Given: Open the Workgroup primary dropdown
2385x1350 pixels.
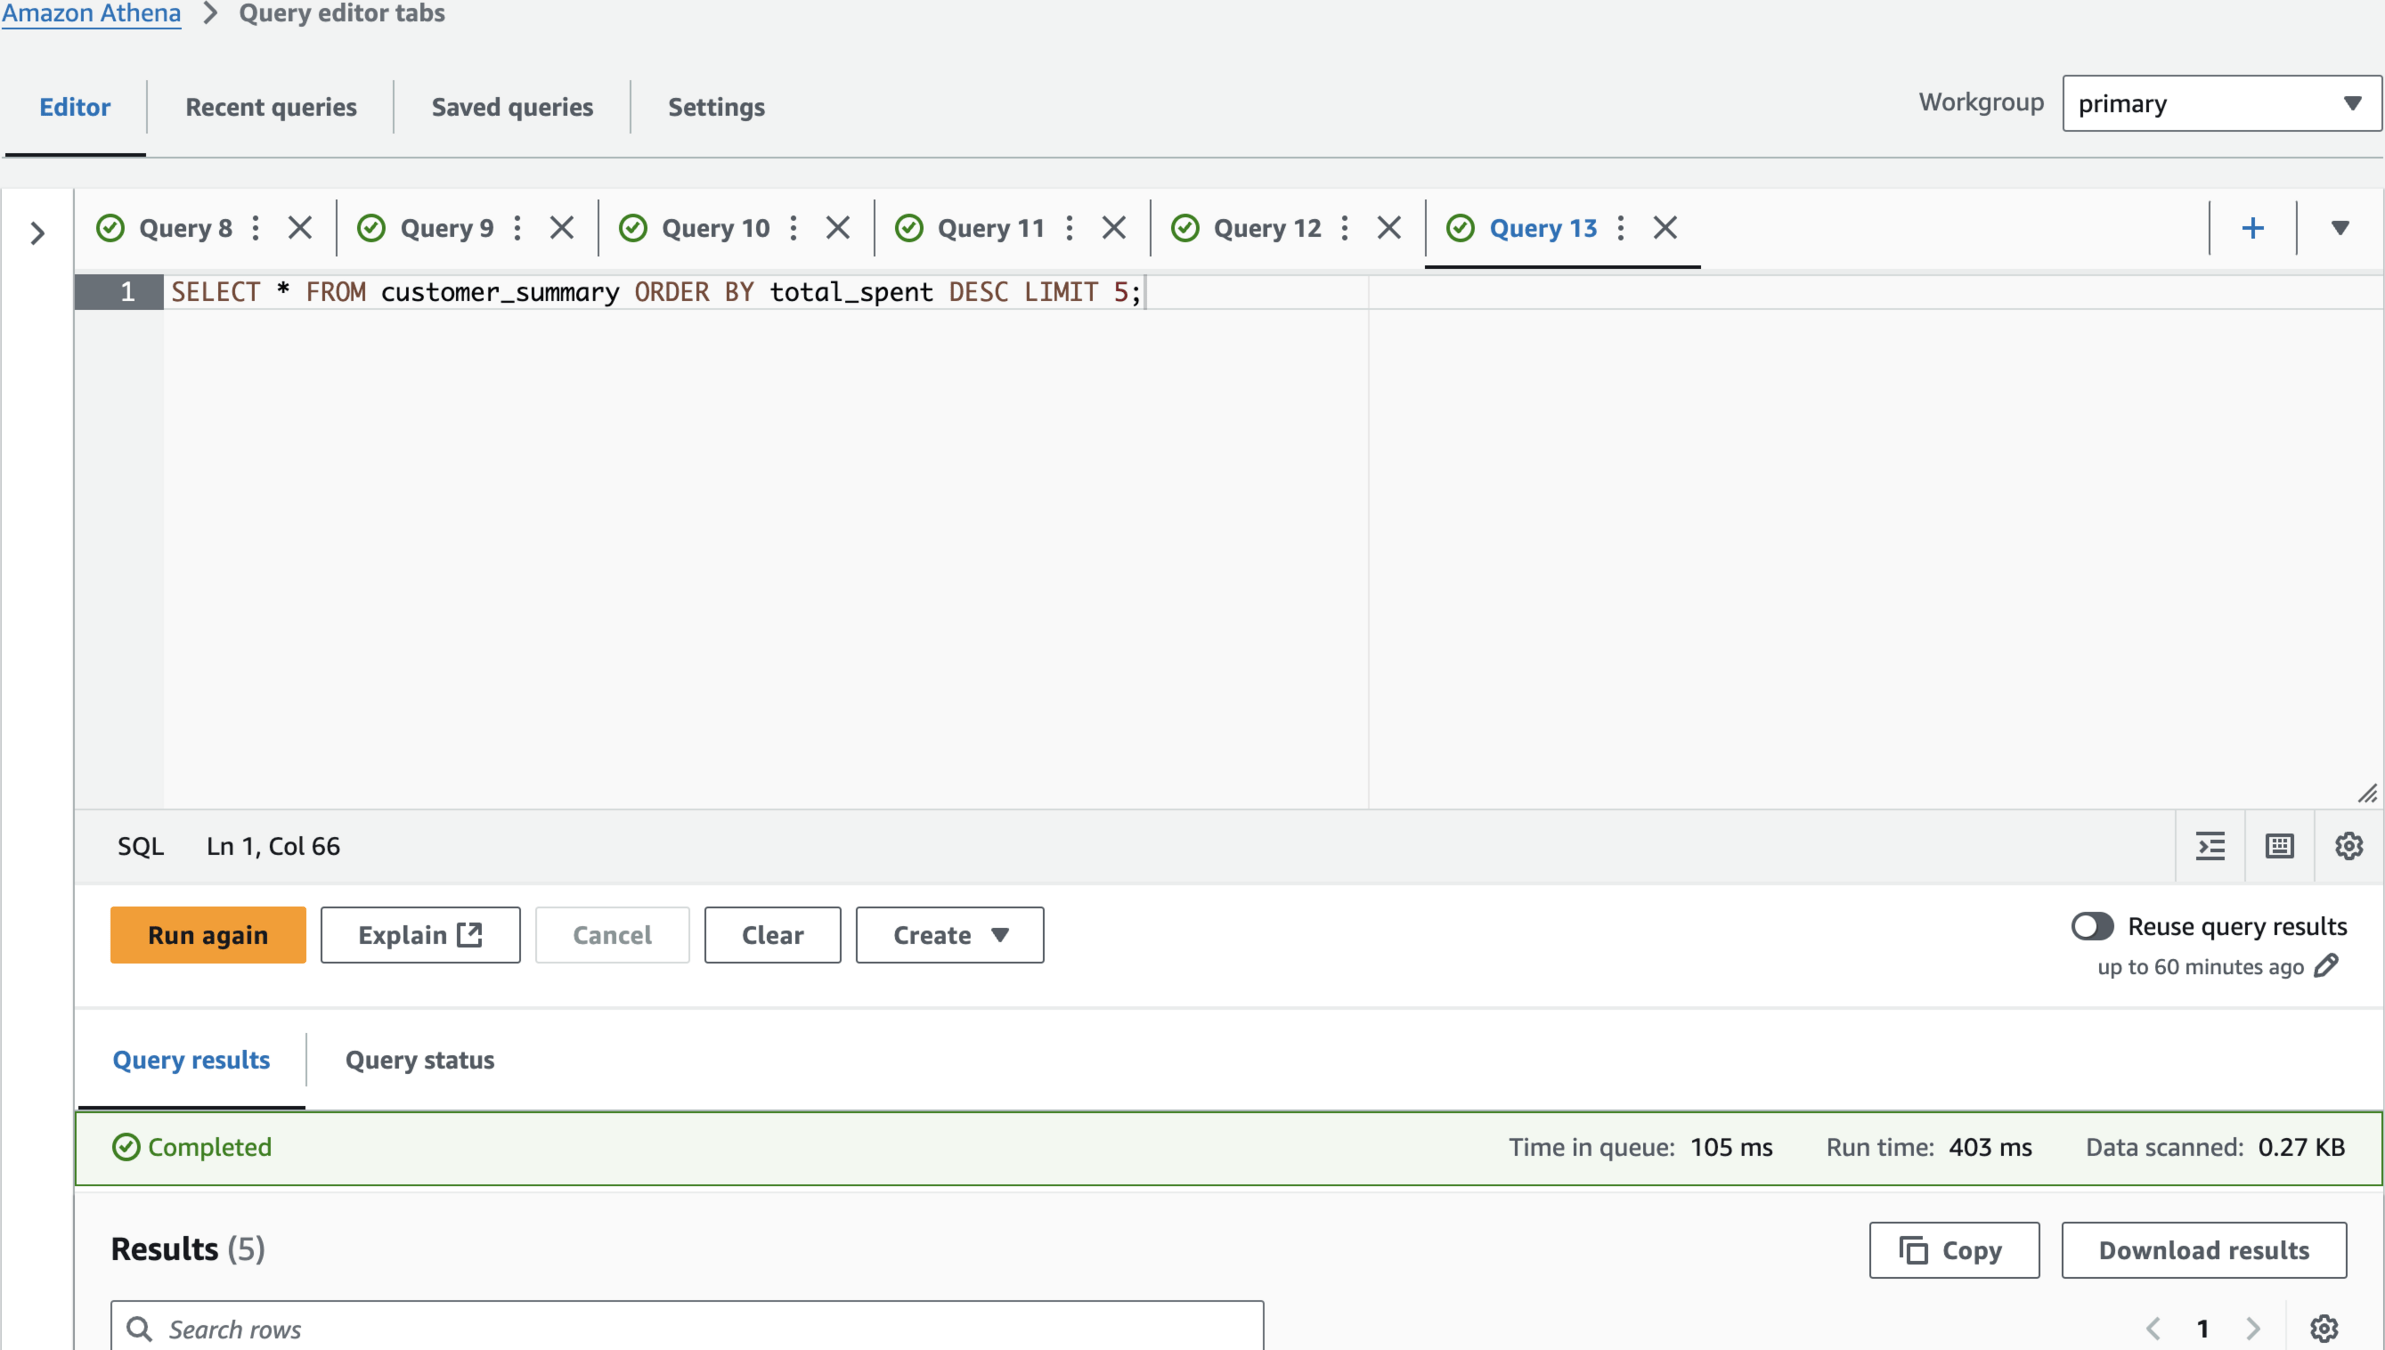Looking at the screenshot, I should [2221, 103].
